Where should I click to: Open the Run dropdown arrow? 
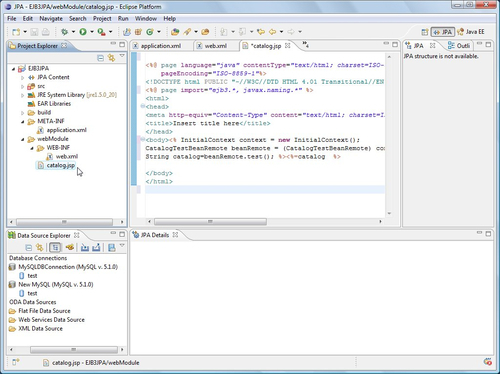coord(92,32)
